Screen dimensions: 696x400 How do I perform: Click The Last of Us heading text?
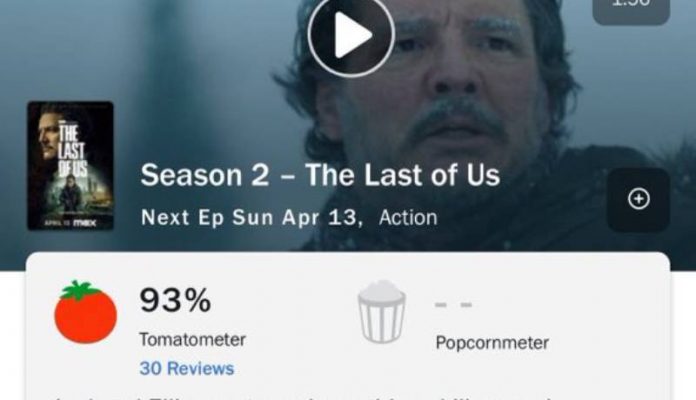point(403,175)
